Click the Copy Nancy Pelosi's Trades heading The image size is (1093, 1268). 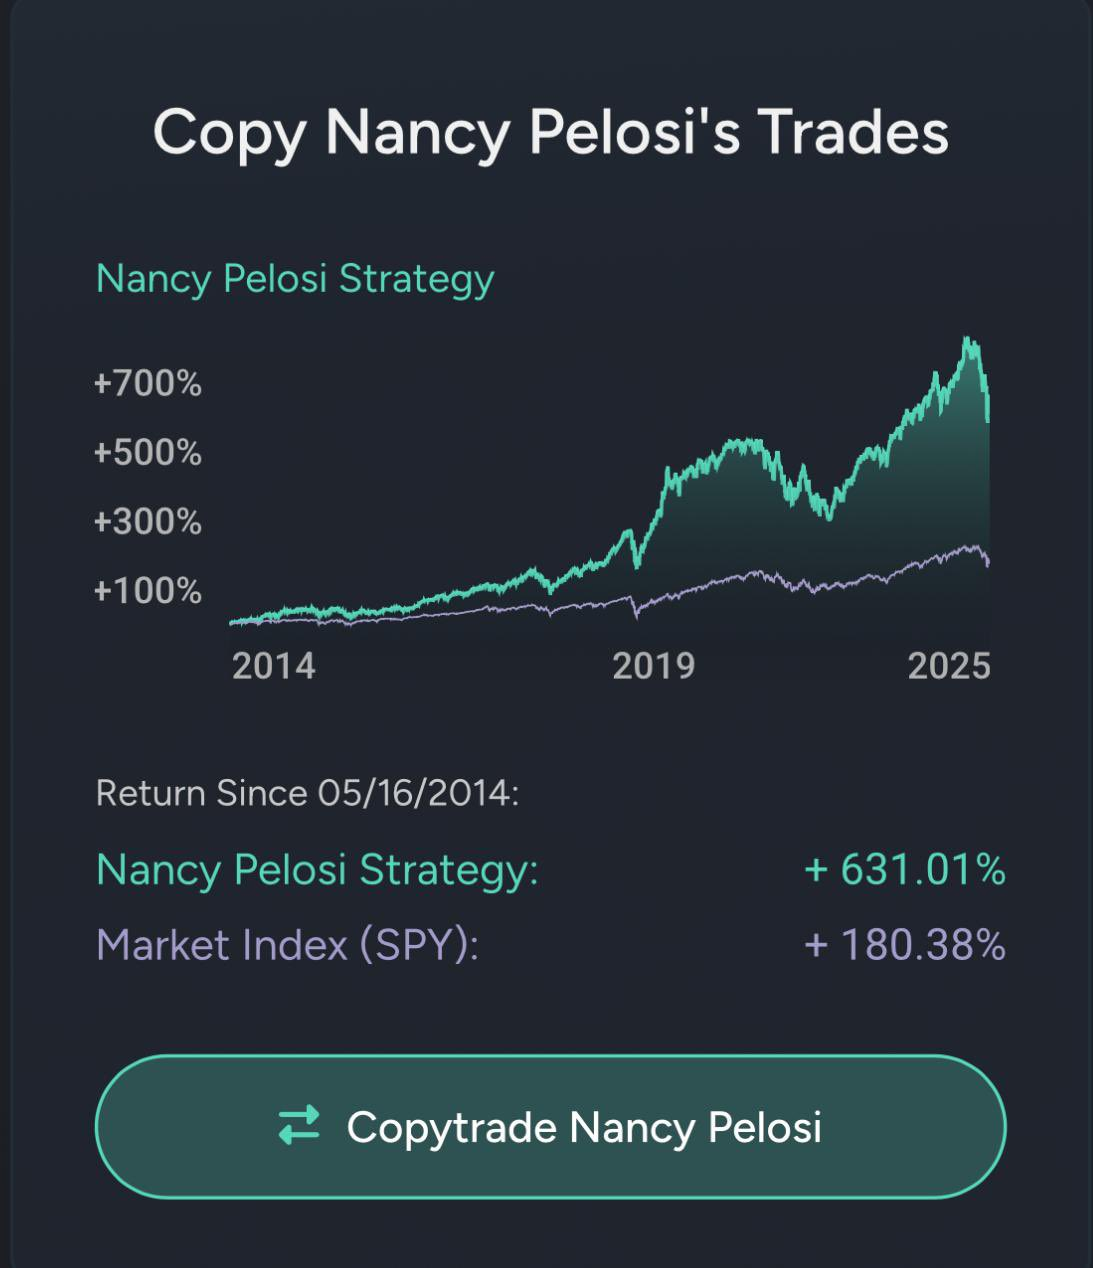(550, 131)
